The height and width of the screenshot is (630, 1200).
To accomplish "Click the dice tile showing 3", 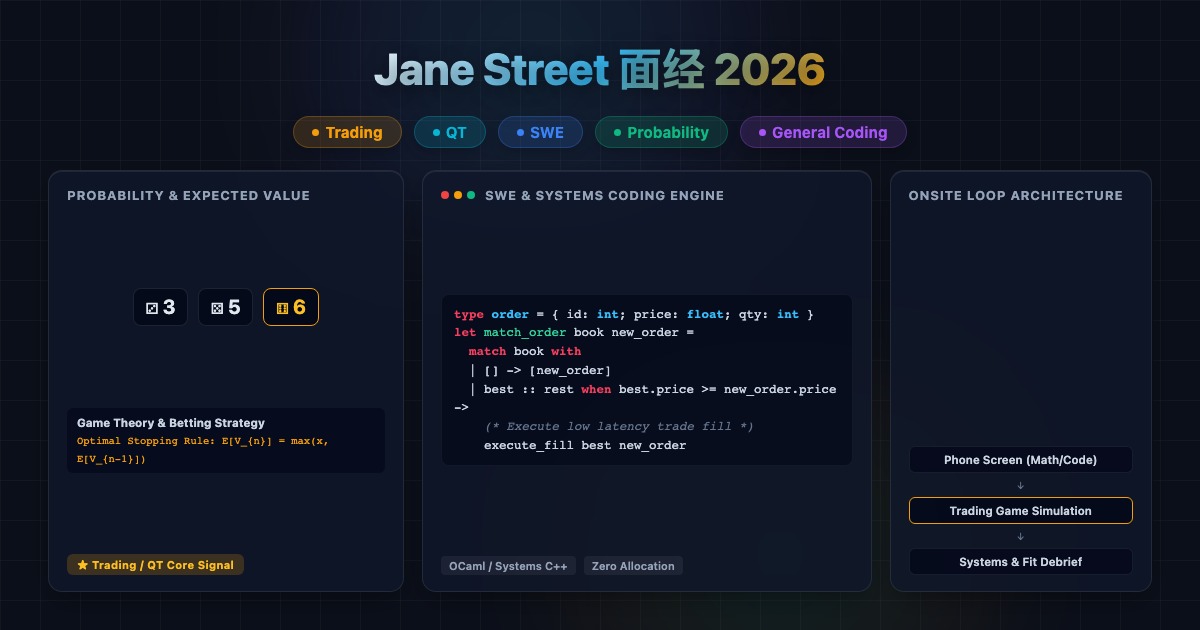I will click(x=161, y=307).
